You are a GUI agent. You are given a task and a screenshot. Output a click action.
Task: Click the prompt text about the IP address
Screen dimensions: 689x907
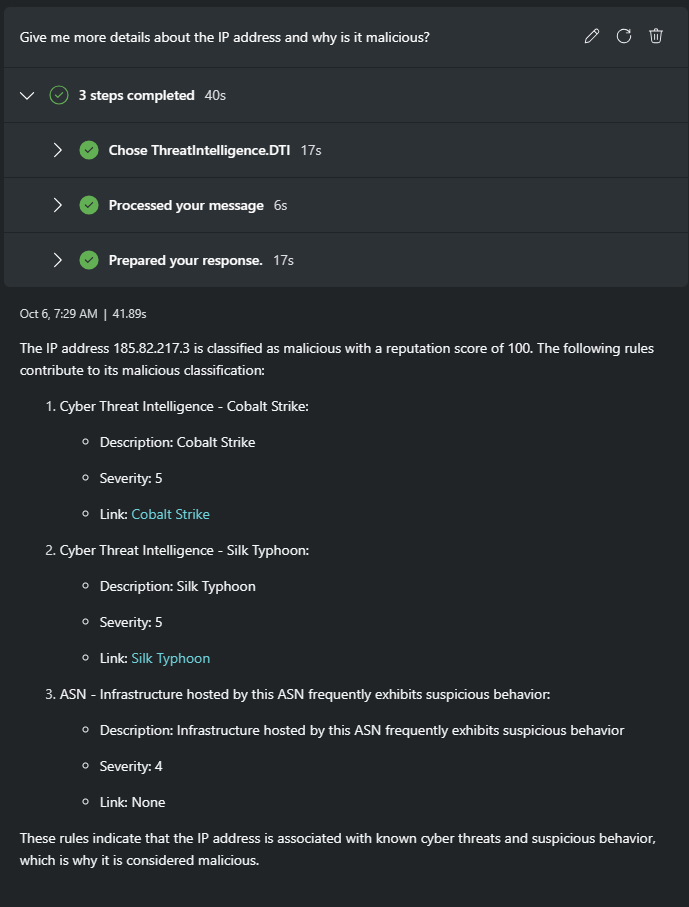click(225, 37)
